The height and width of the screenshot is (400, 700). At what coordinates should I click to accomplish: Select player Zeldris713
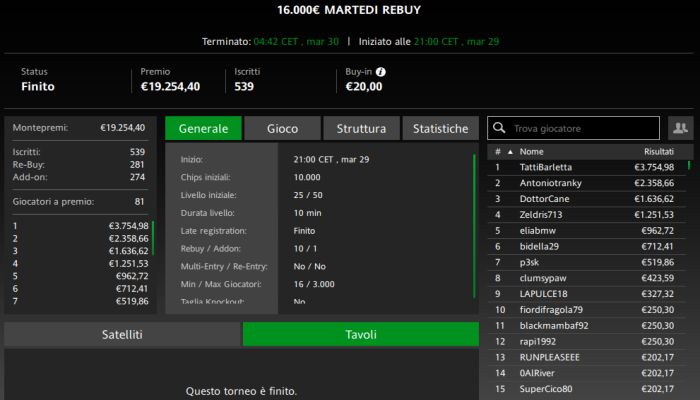[587, 215]
